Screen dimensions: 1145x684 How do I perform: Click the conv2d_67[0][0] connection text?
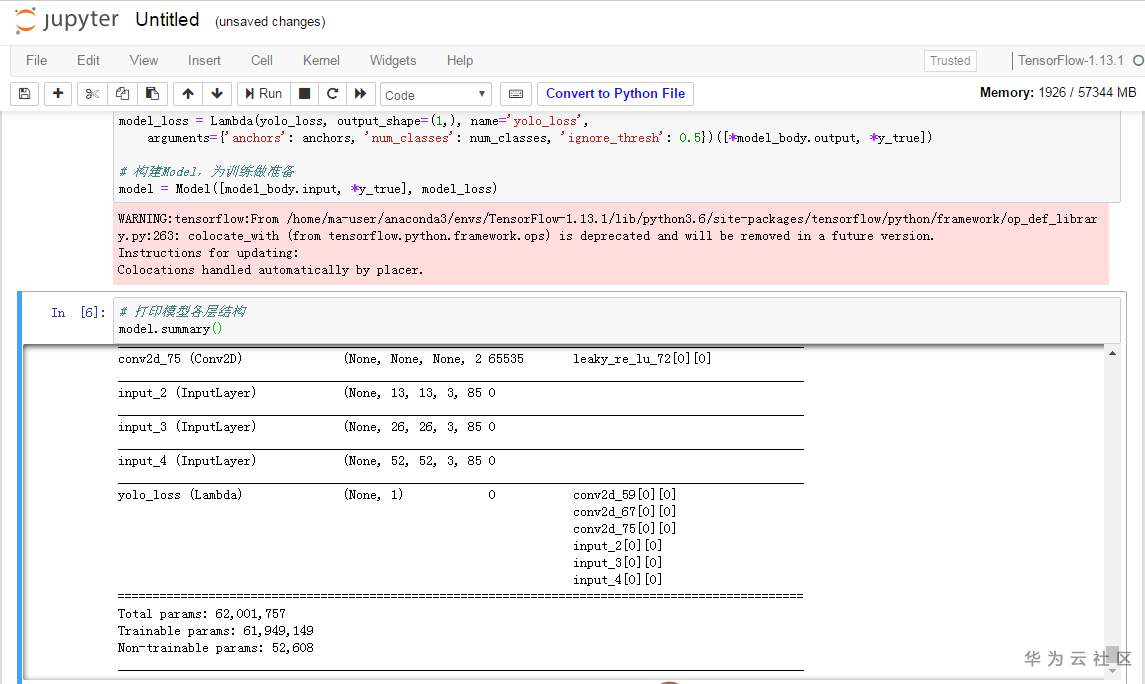click(624, 512)
